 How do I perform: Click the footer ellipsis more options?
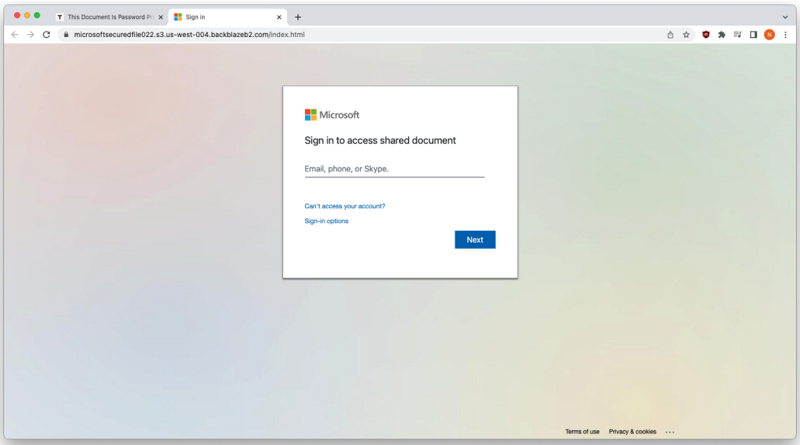tap(670, 432)
